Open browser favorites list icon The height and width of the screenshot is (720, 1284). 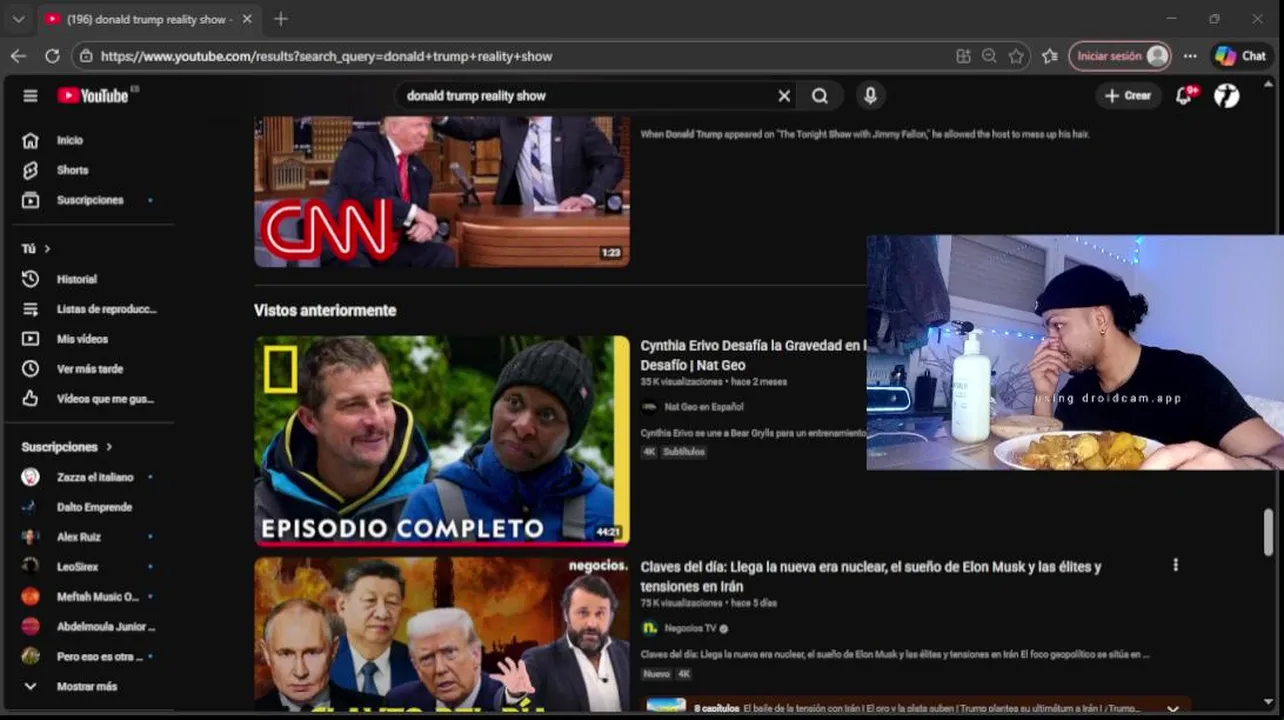1049,56
